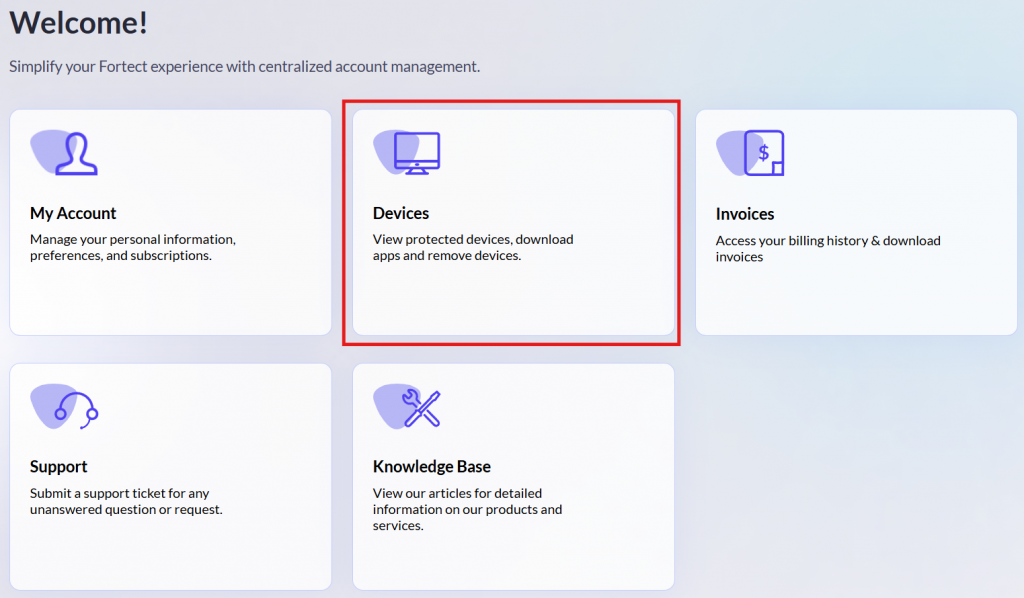Image resolution: width=1024 pixels, height=598 pixels.
Task: Click empty area of Knowledge Base card
Action: click(513, 561)
